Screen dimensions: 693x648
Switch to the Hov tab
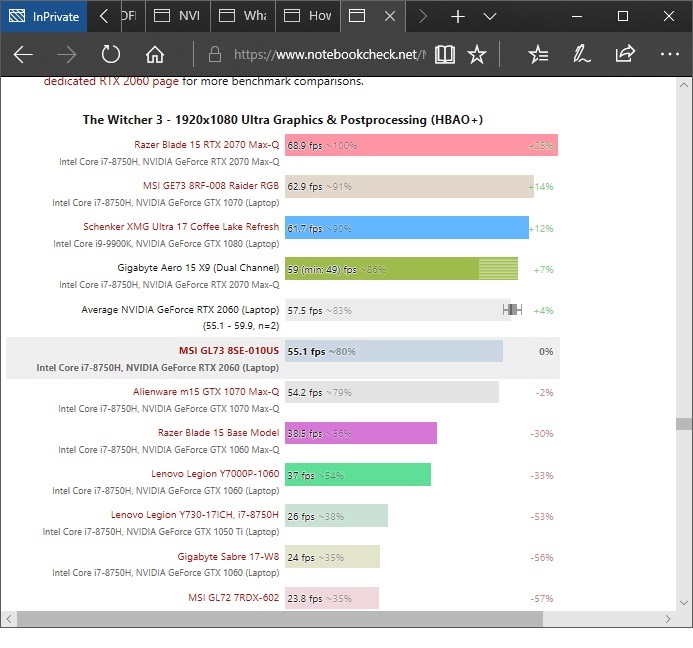(x=308, y=16)
